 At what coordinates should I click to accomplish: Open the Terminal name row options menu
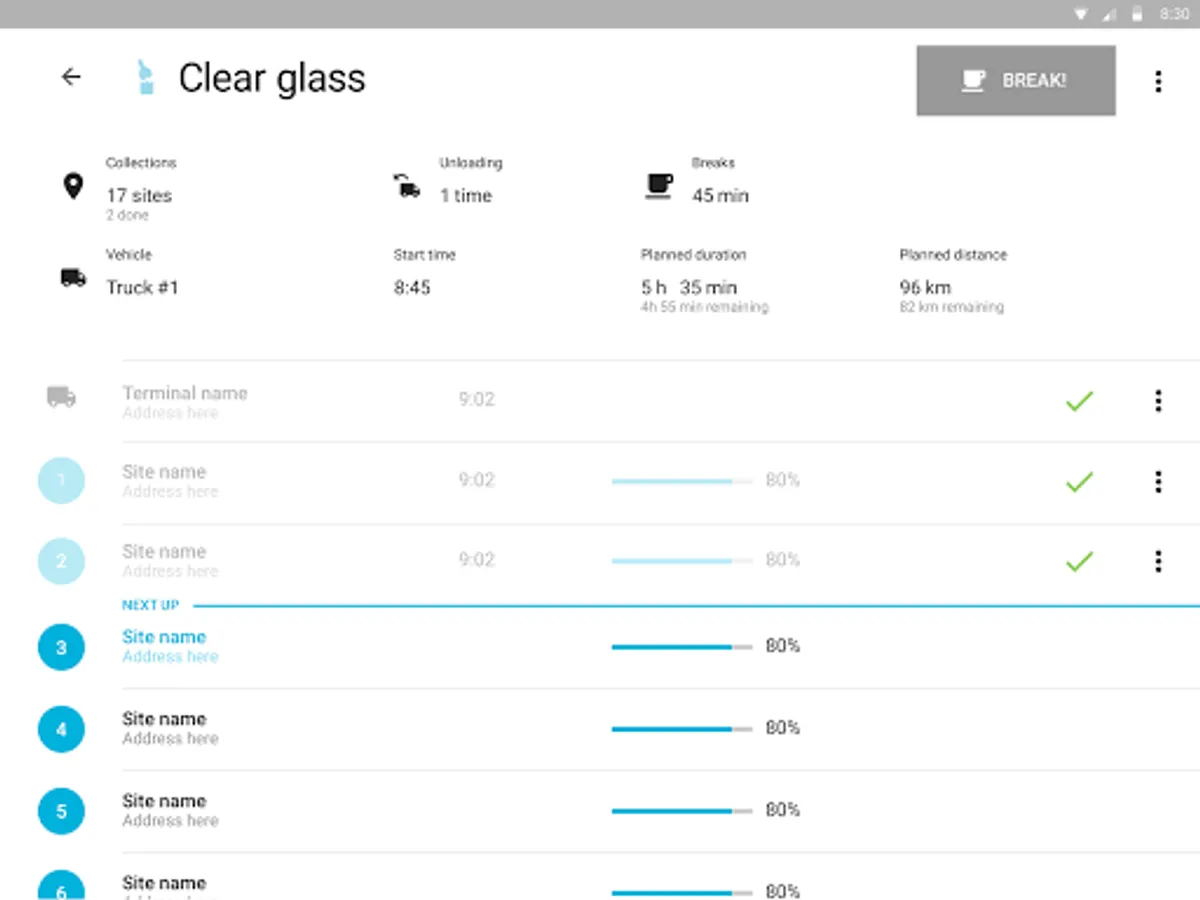(x=1158, y=401)
